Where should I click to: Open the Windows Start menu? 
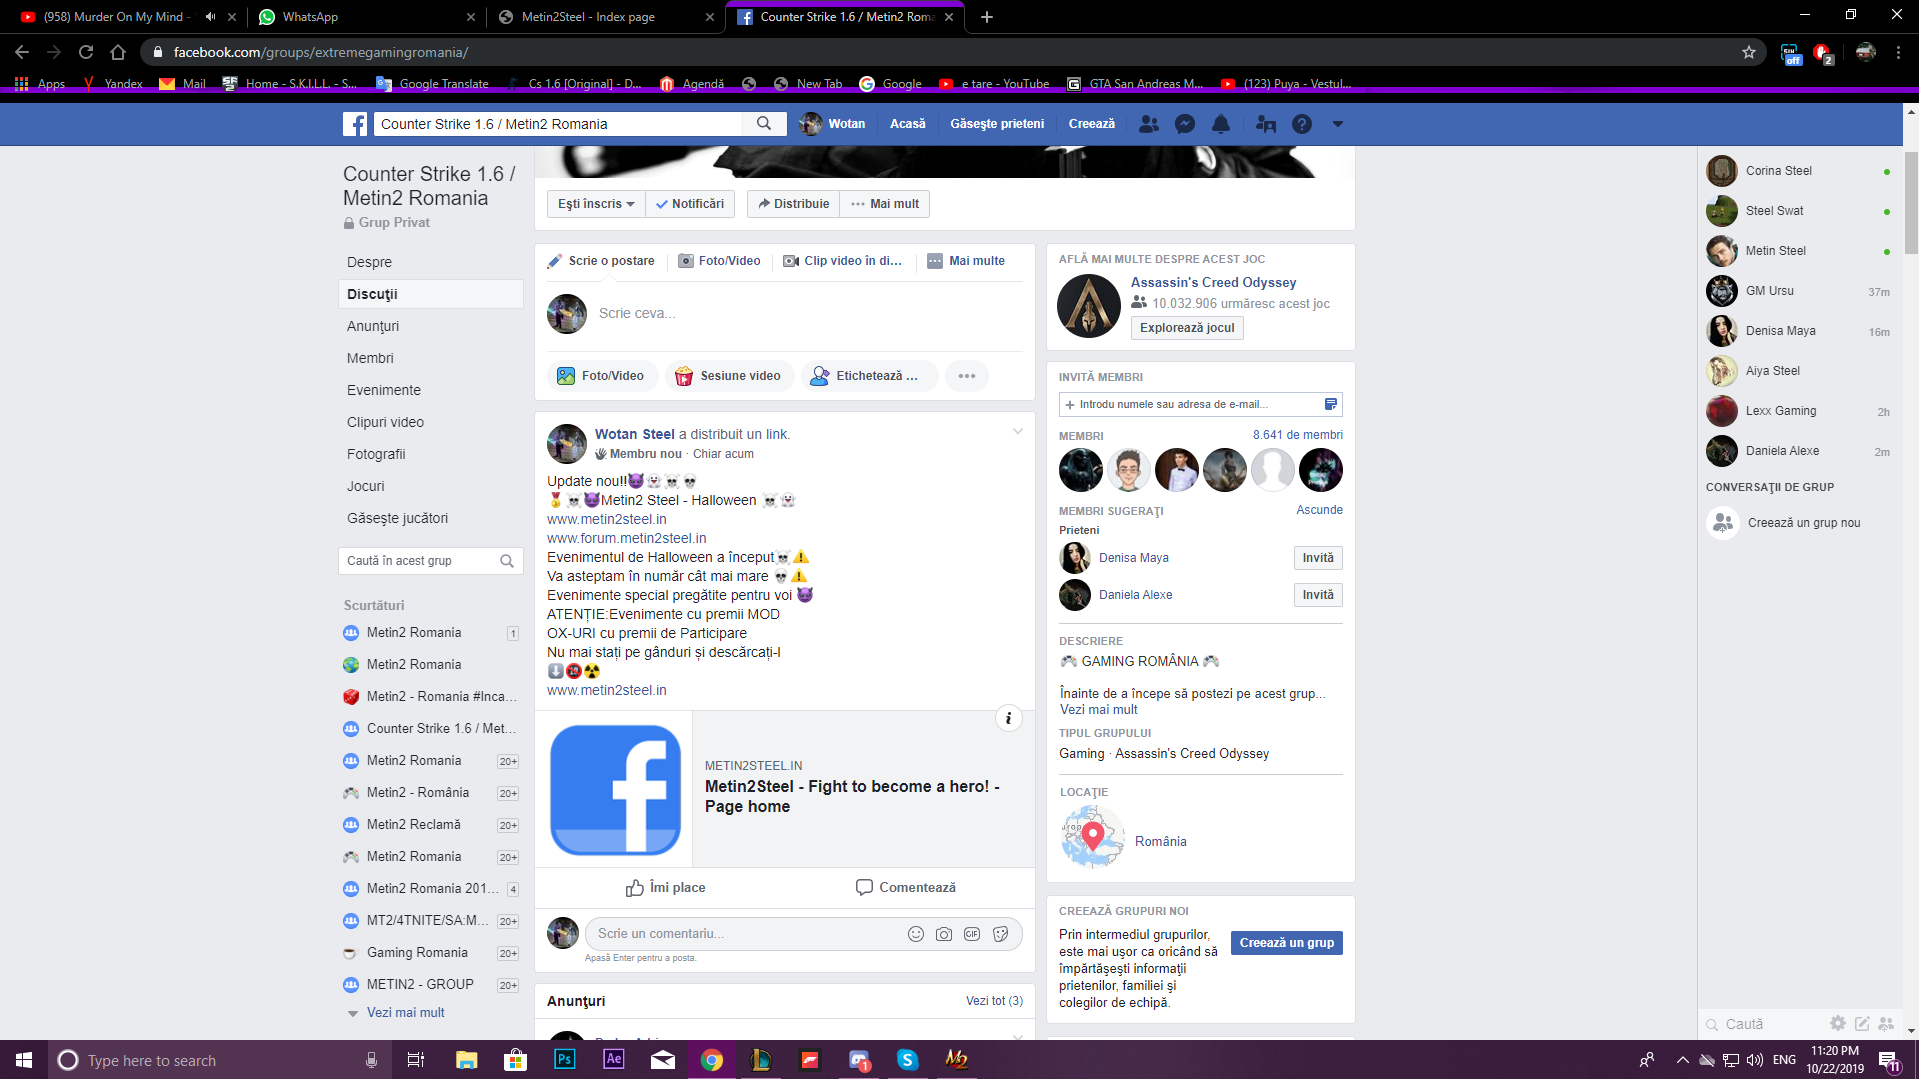click(24, 1060)
